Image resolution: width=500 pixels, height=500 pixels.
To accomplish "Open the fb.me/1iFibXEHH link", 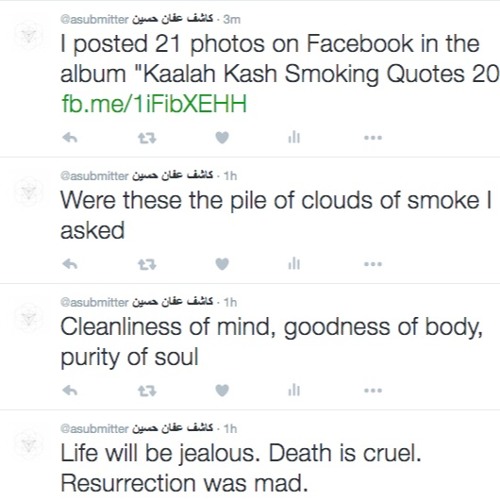I will point(154,103).
